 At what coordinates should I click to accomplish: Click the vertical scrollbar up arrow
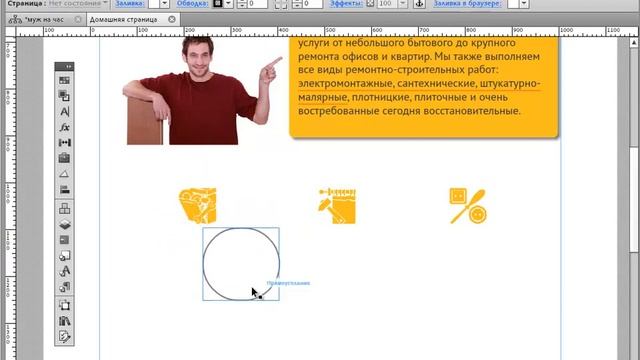[x=633, y=42]
